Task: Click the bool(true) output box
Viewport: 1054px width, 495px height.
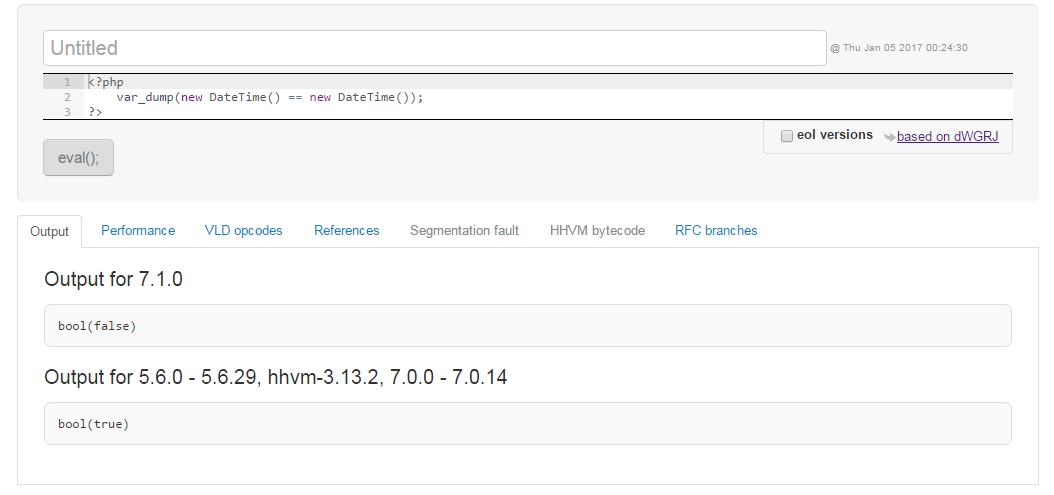Action: pyautogui.click(x=528, y=424)
